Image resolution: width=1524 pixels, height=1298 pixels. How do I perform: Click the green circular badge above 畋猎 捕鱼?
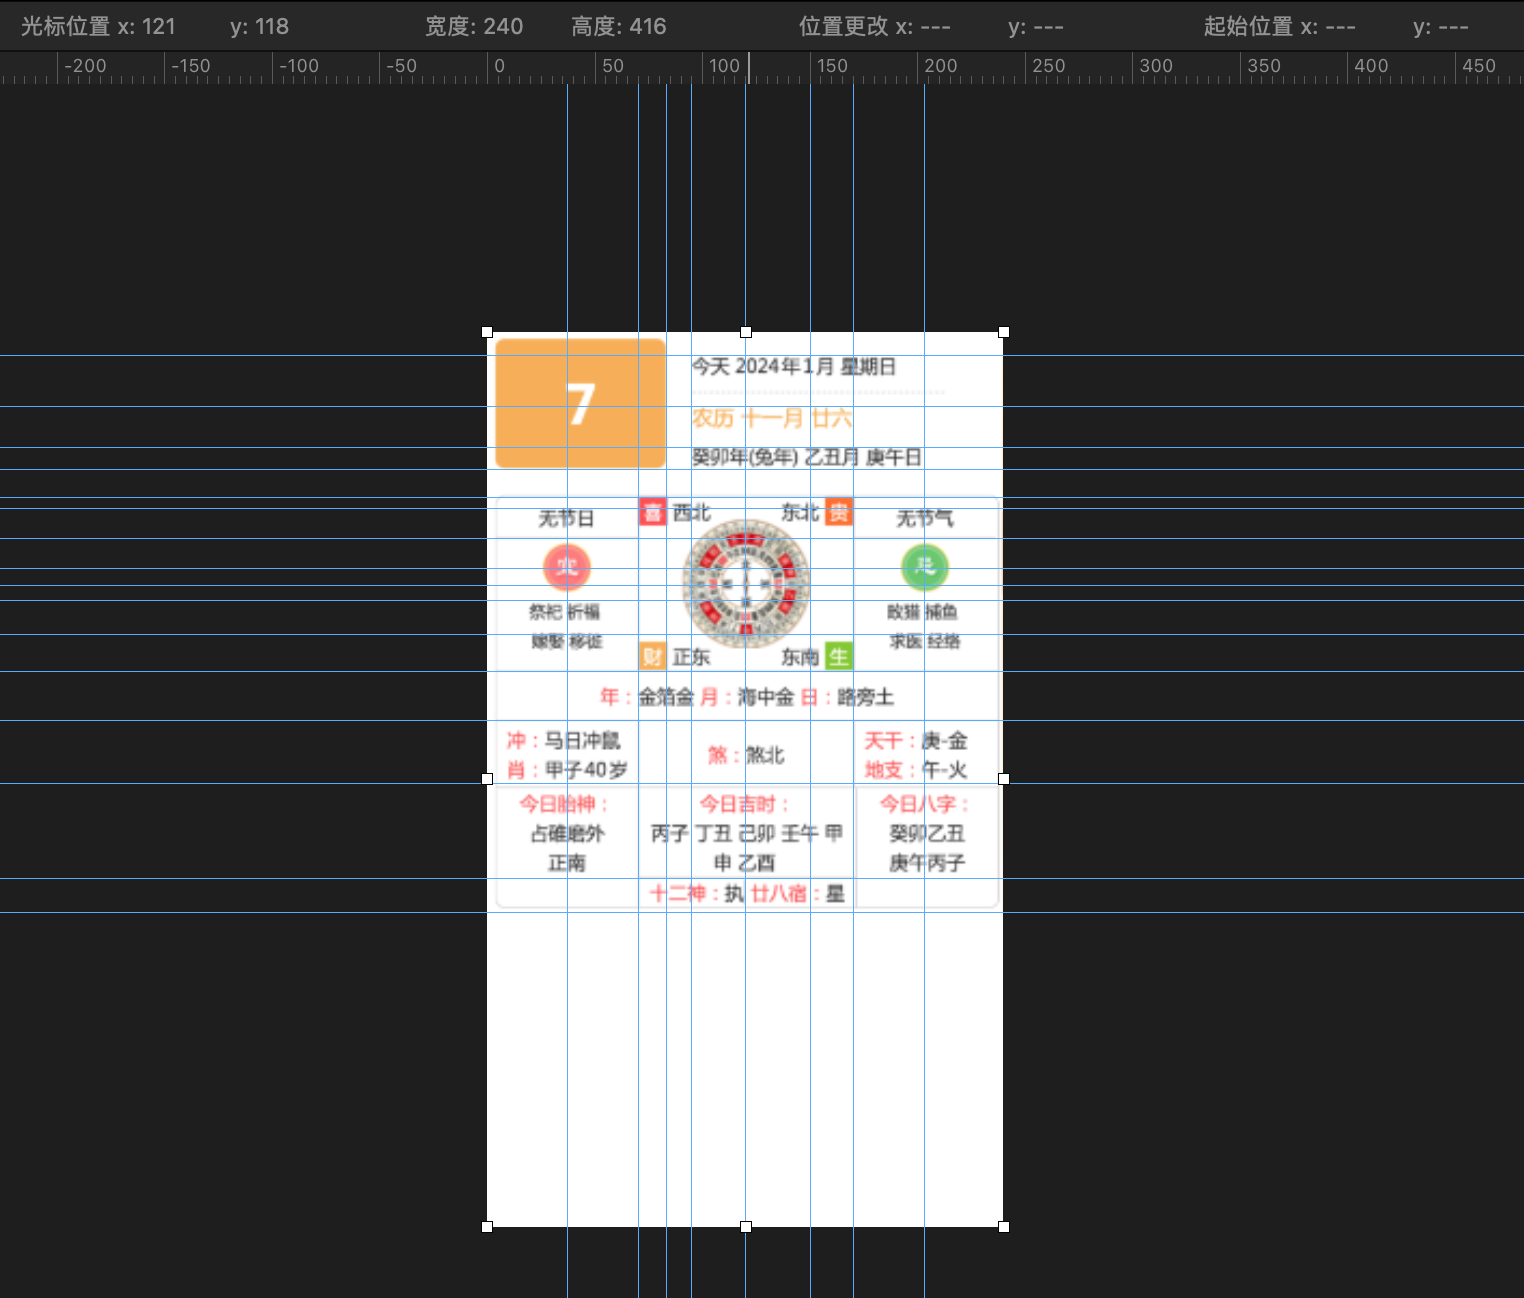pyautogui.click(x=925, y=568)
